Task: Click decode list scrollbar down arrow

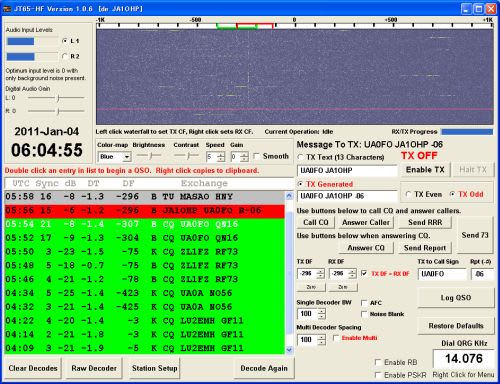Action: click(289, 350)
